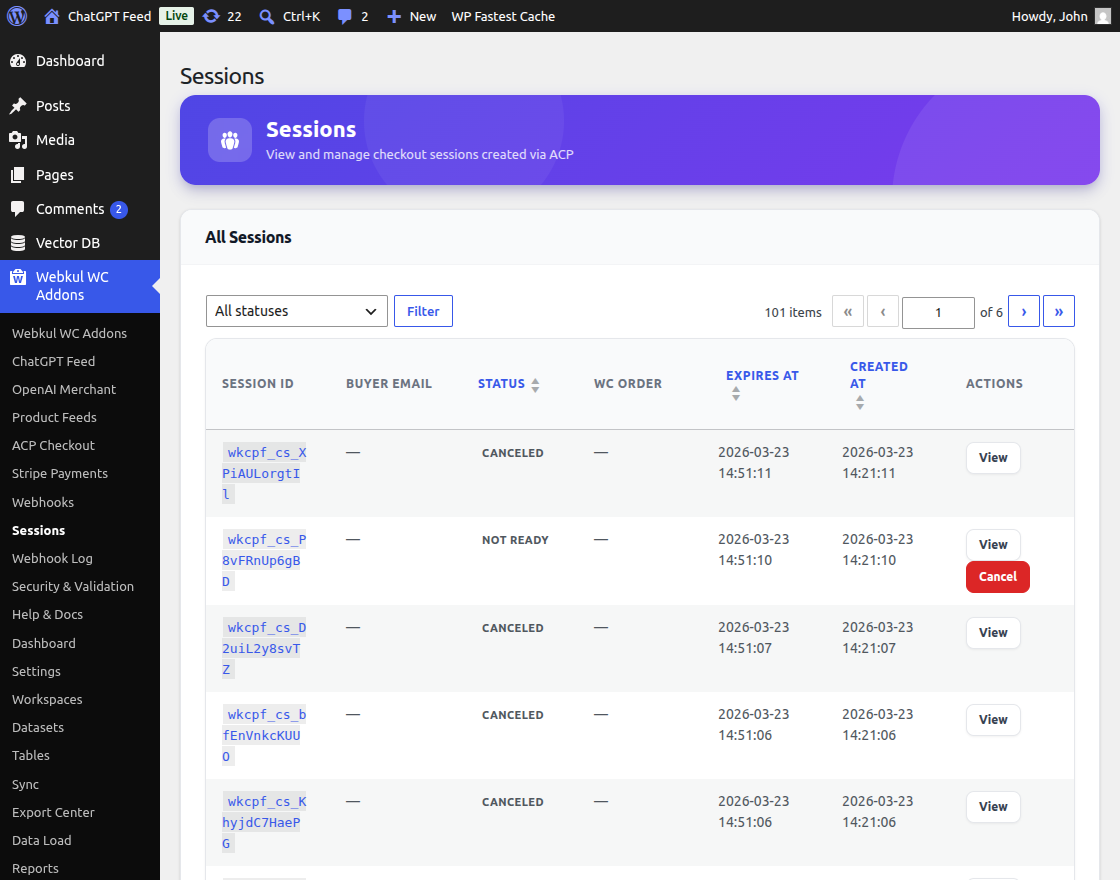
Task: Sort sessions by Created At column
Action: click(x=878, y=375)
